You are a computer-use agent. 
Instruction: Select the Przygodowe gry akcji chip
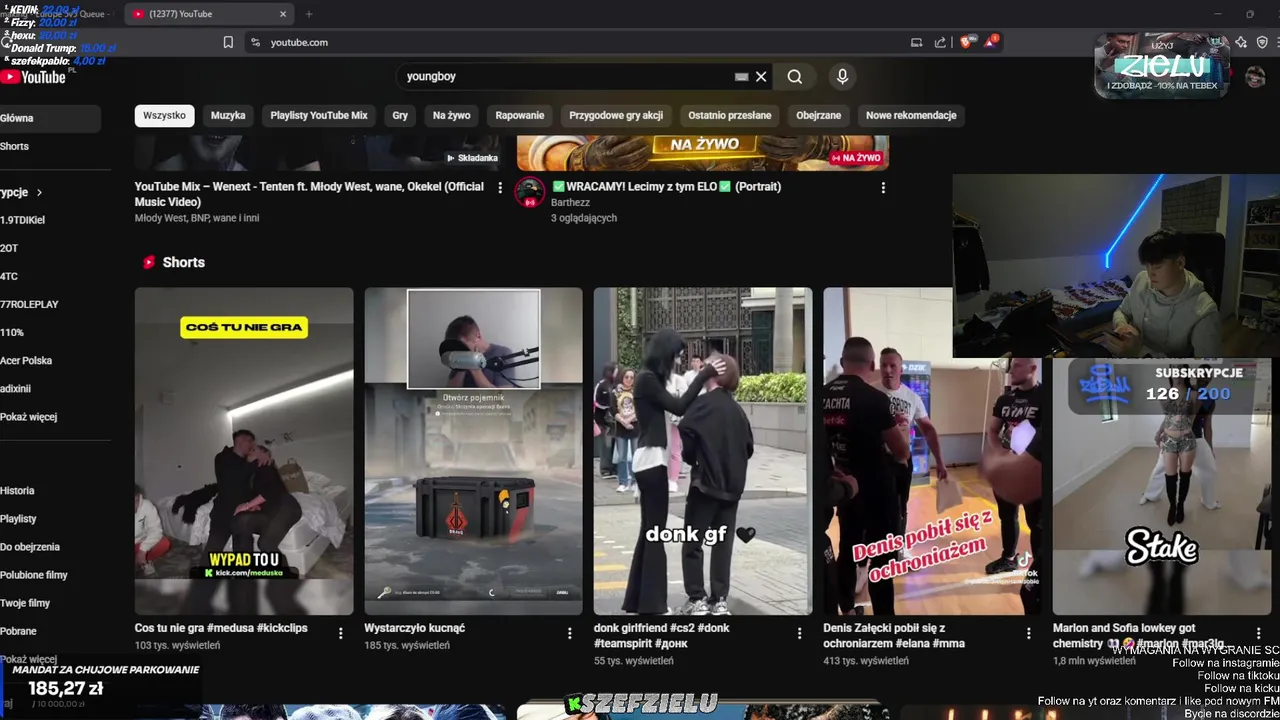point(616,115)
